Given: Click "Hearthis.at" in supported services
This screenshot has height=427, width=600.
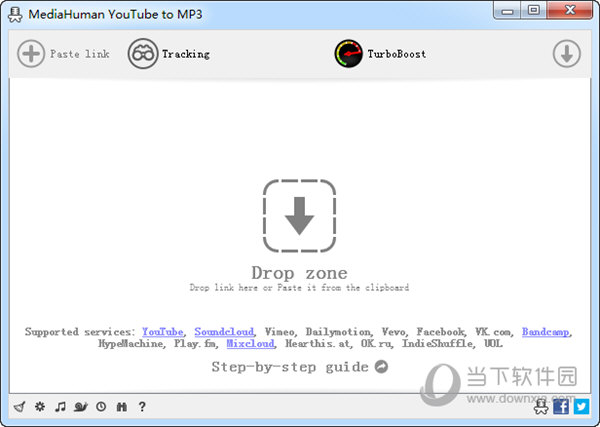Looking at the screenshot, I should 318,343.
